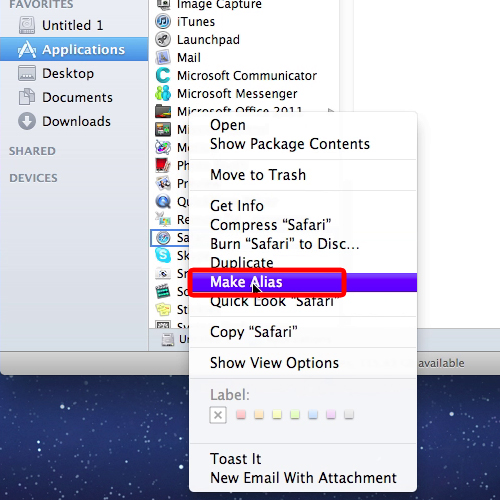Apply orange label color
The height and width of the screenshot is (500, 500).
tap(259, 415)
